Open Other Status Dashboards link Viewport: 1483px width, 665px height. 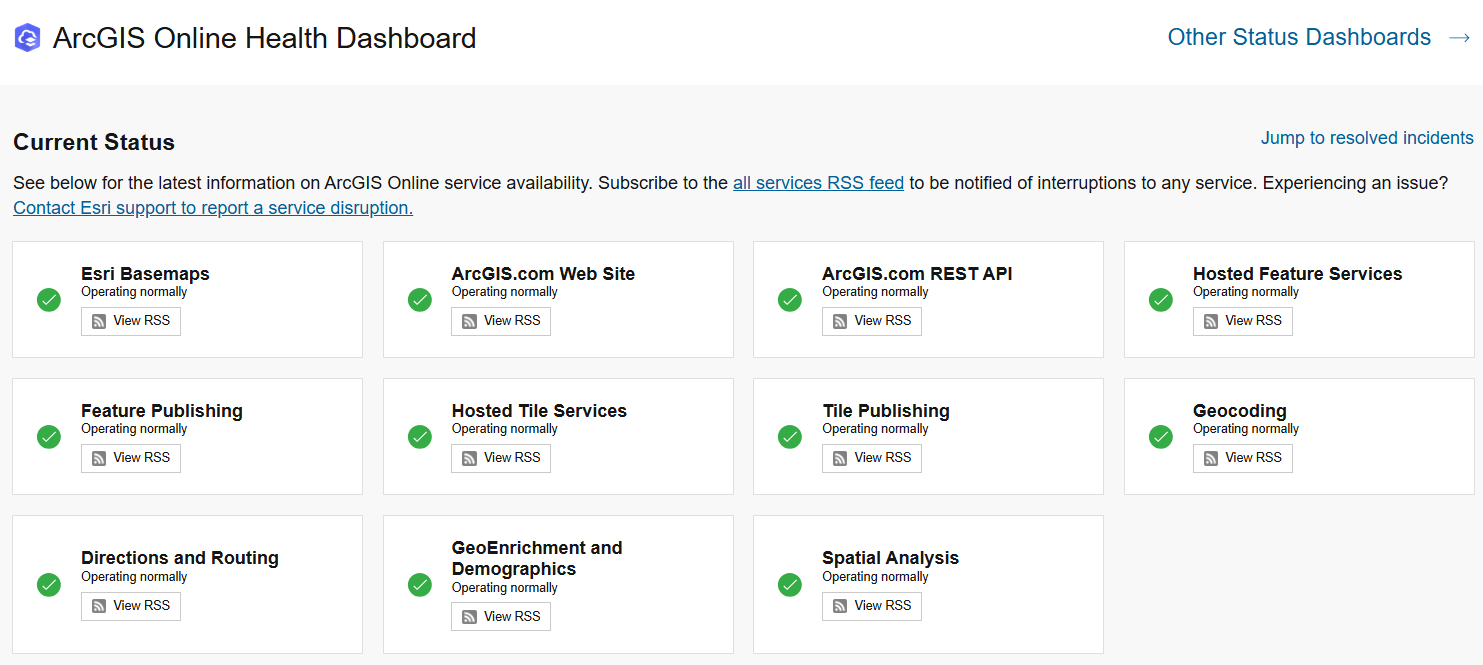tap(1299, 37)
